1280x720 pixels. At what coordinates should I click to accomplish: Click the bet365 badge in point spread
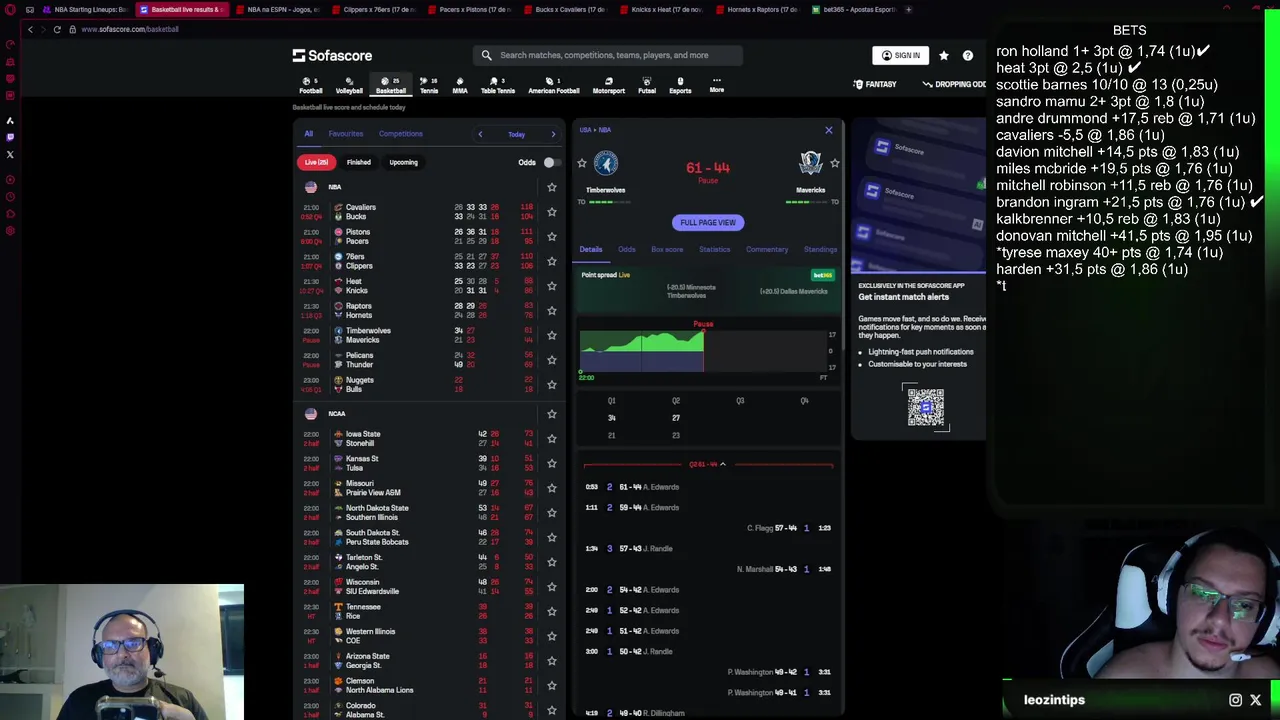click(x=822, y=275)
